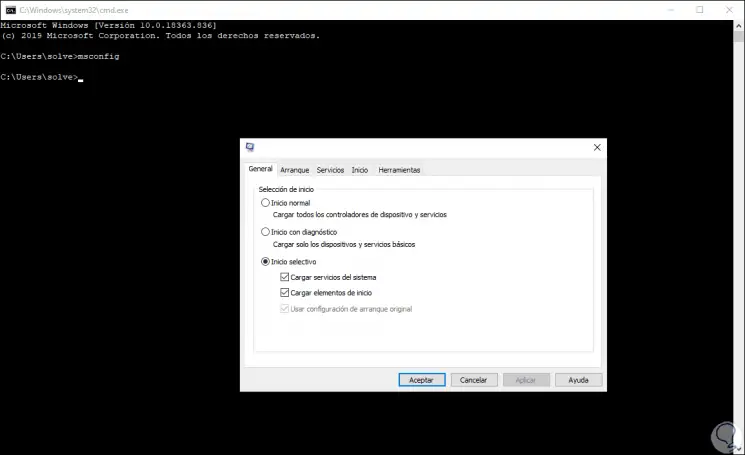Click the Command Prompt icon in title bar
Viewport: 745px width, 455px height.
point(10,9)
